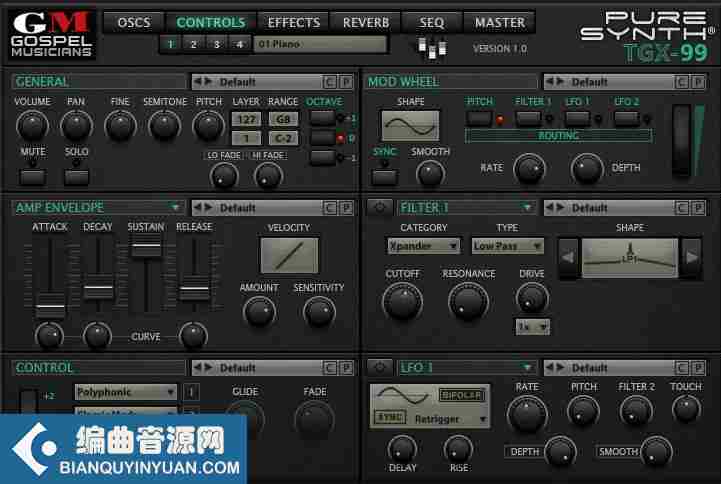Click General preset copy C button

[329, 82]
